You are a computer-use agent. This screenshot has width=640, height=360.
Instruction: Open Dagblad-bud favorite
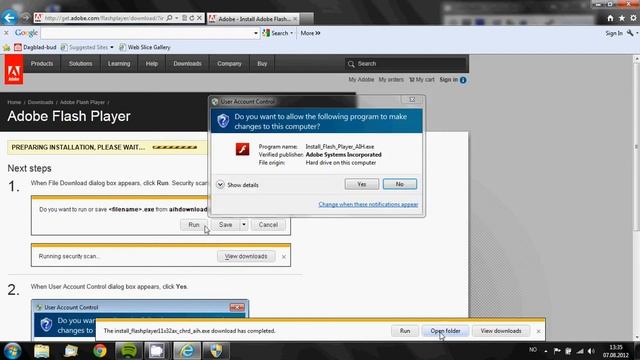point(35,47)
